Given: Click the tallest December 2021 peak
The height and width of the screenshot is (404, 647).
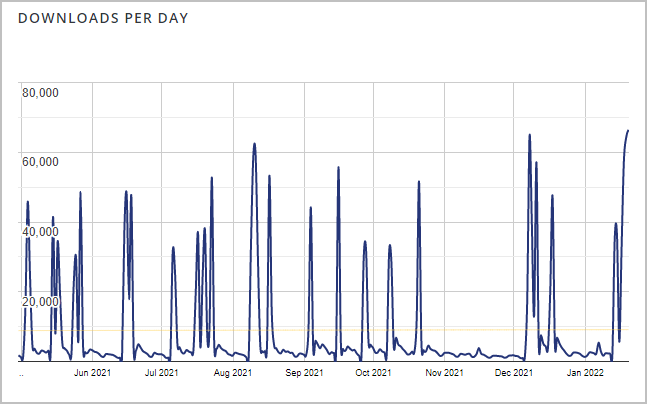Looking at the screenshot, I should point(529,135).
